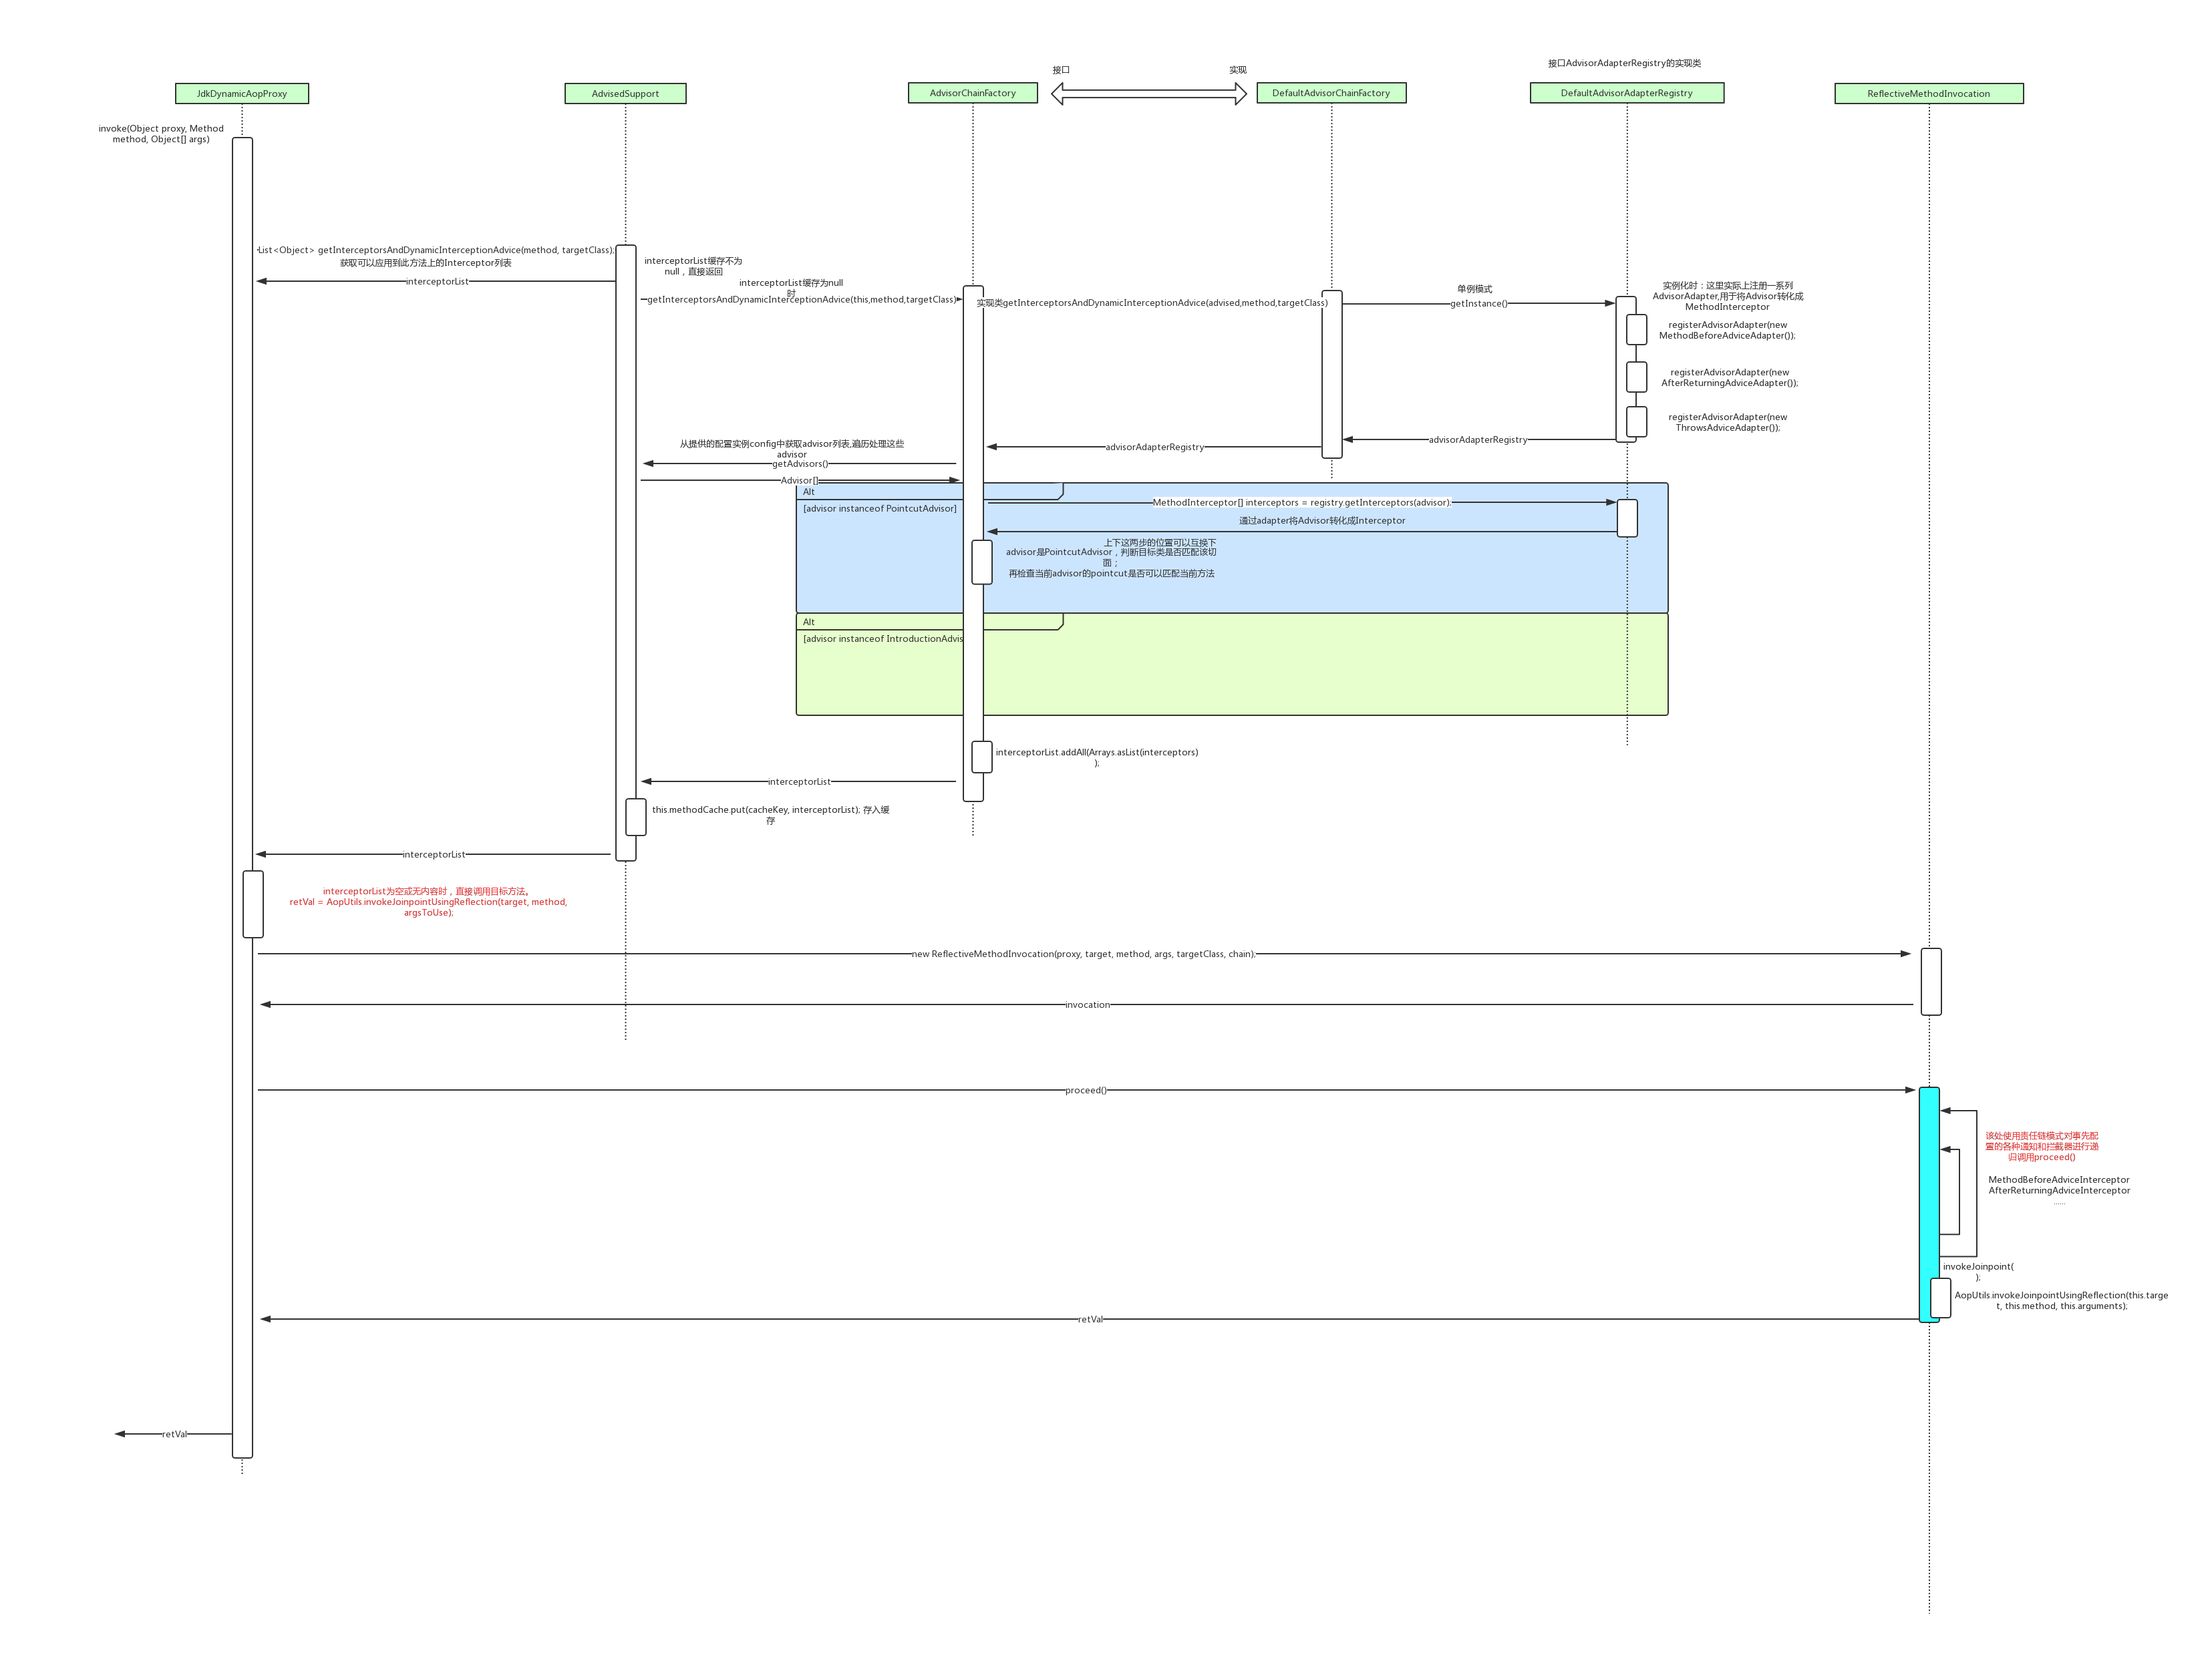Click the 从提供的配置实例config中获取advisor列表 note

791,449
